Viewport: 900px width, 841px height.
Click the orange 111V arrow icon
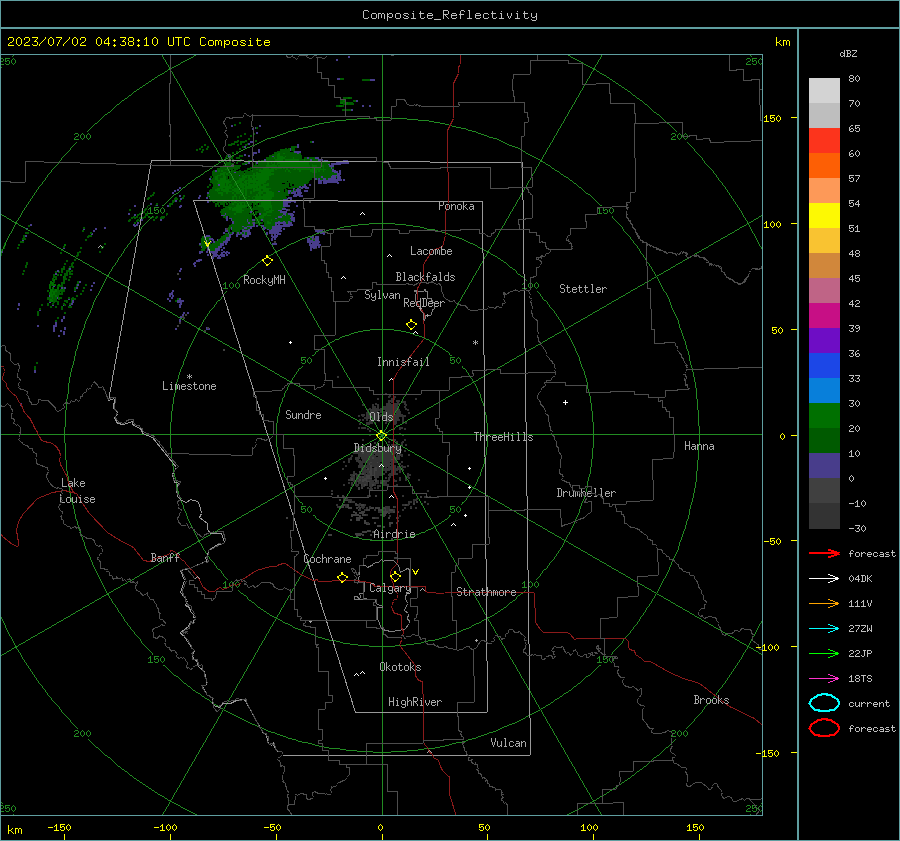pos(824,603)
